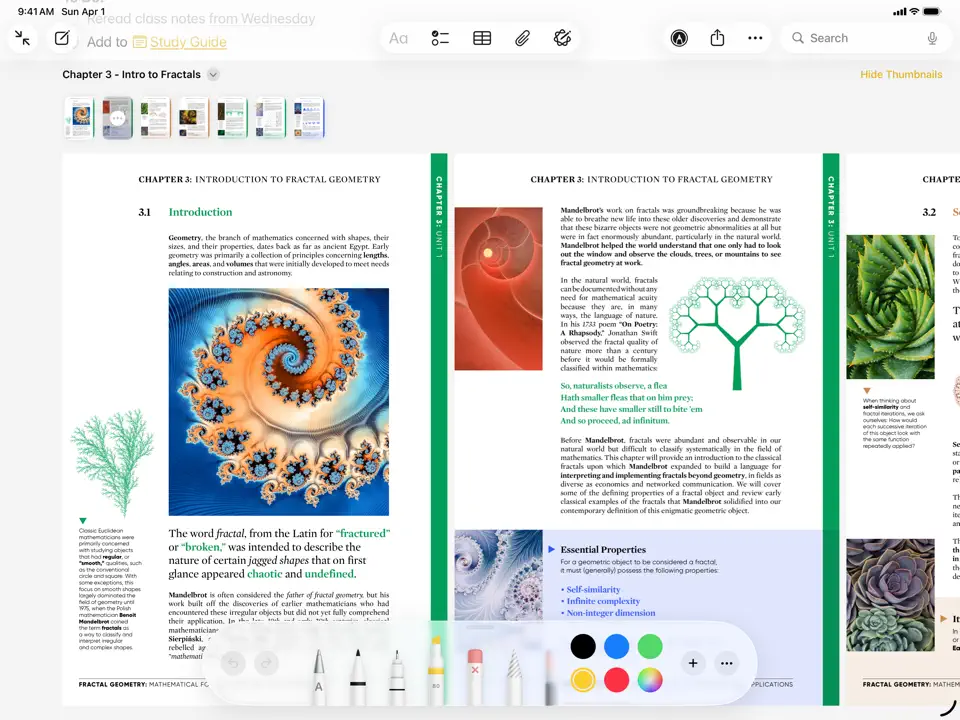
Task: Open the note's more options menu
Action: (755, 38)
